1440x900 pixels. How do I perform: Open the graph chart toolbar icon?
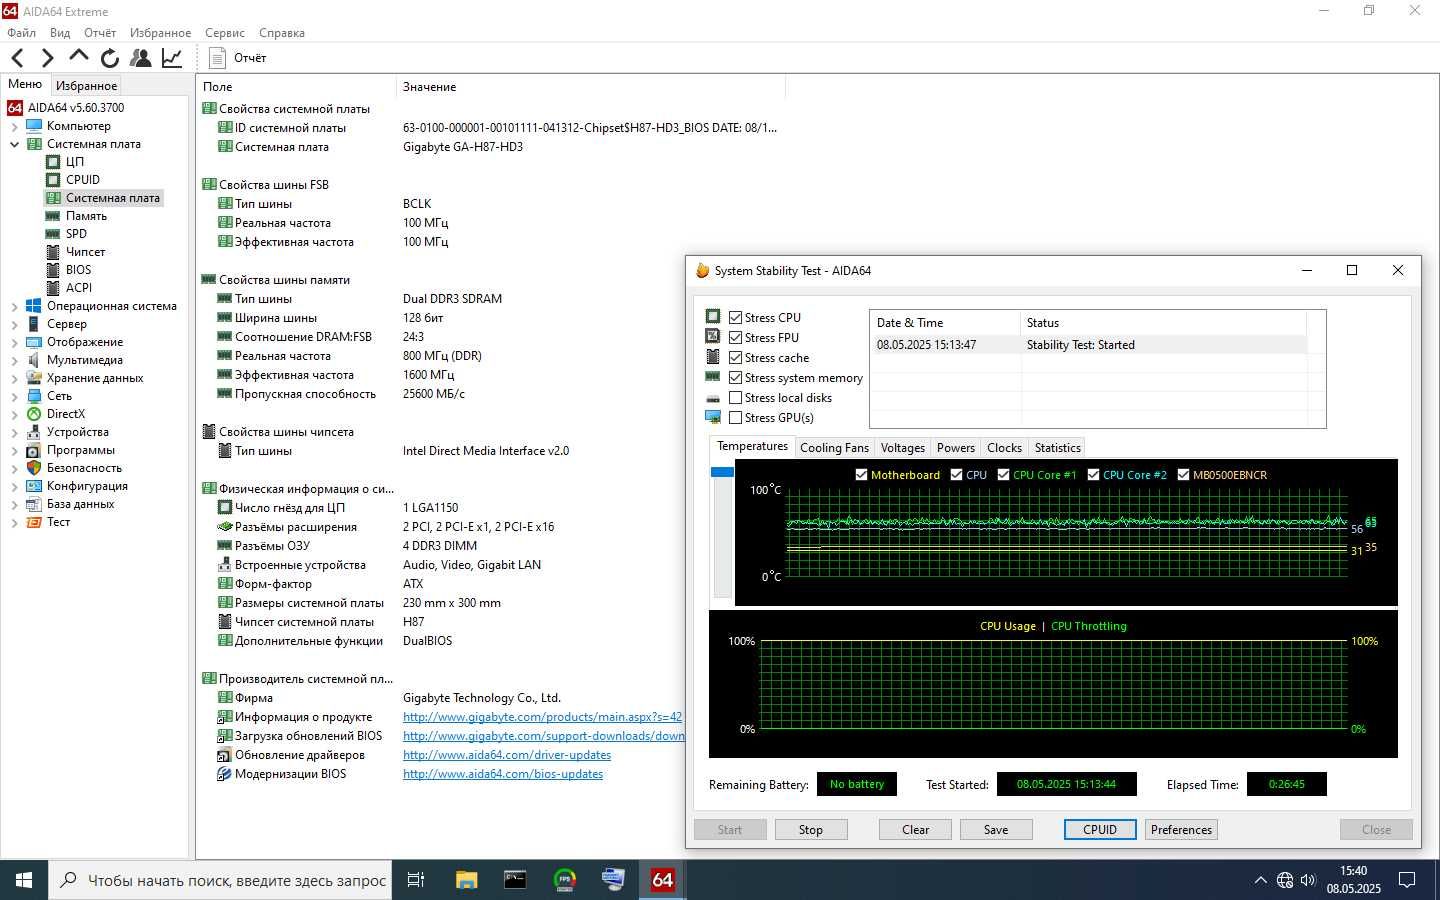(172, 58)
